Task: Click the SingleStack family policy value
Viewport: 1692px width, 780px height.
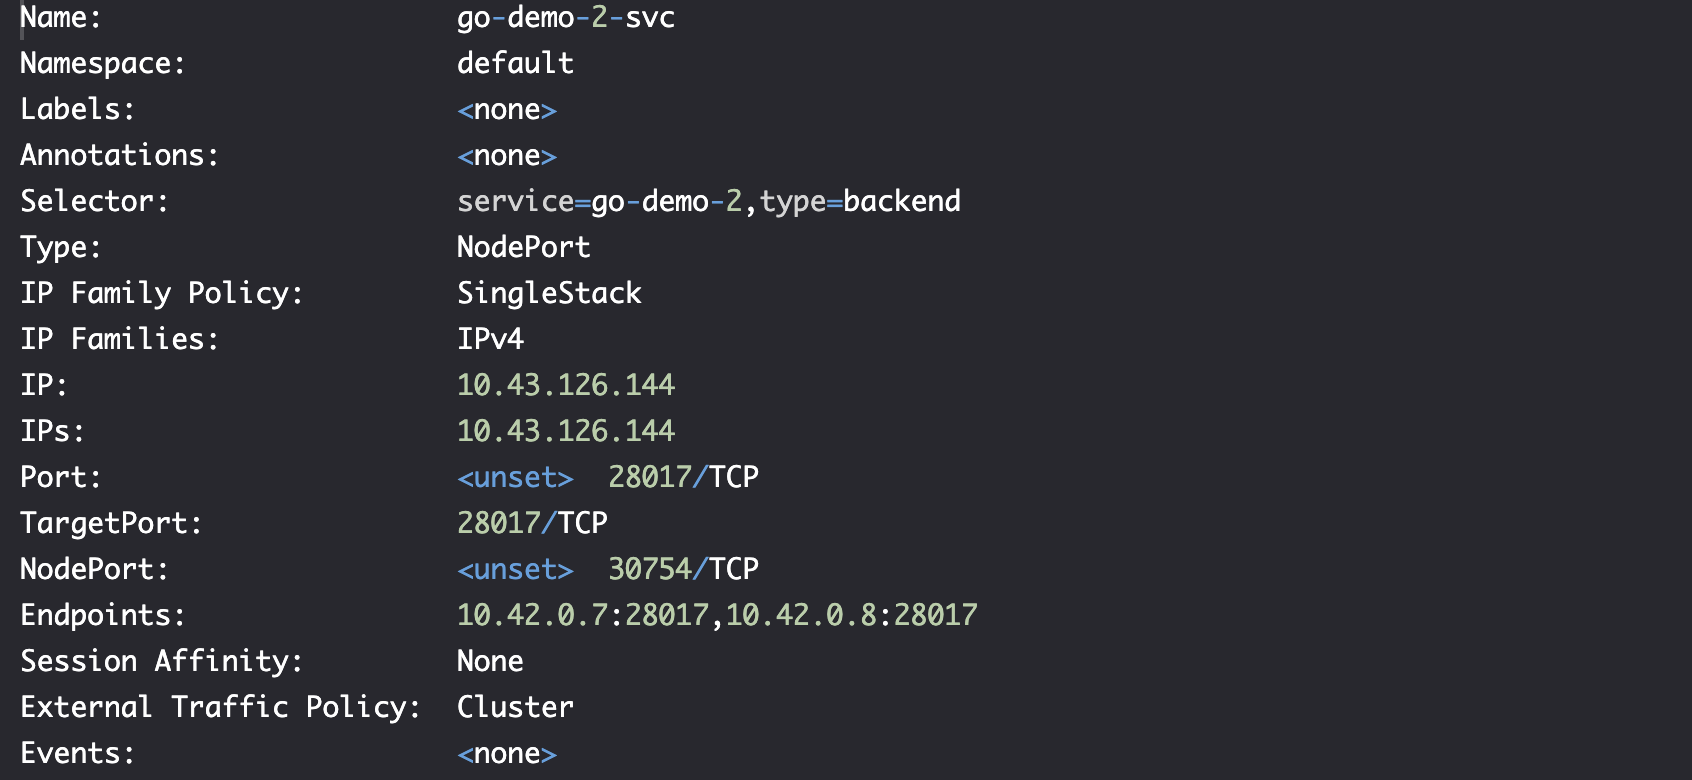Action: pyautogui.click(x=549, y=293)
